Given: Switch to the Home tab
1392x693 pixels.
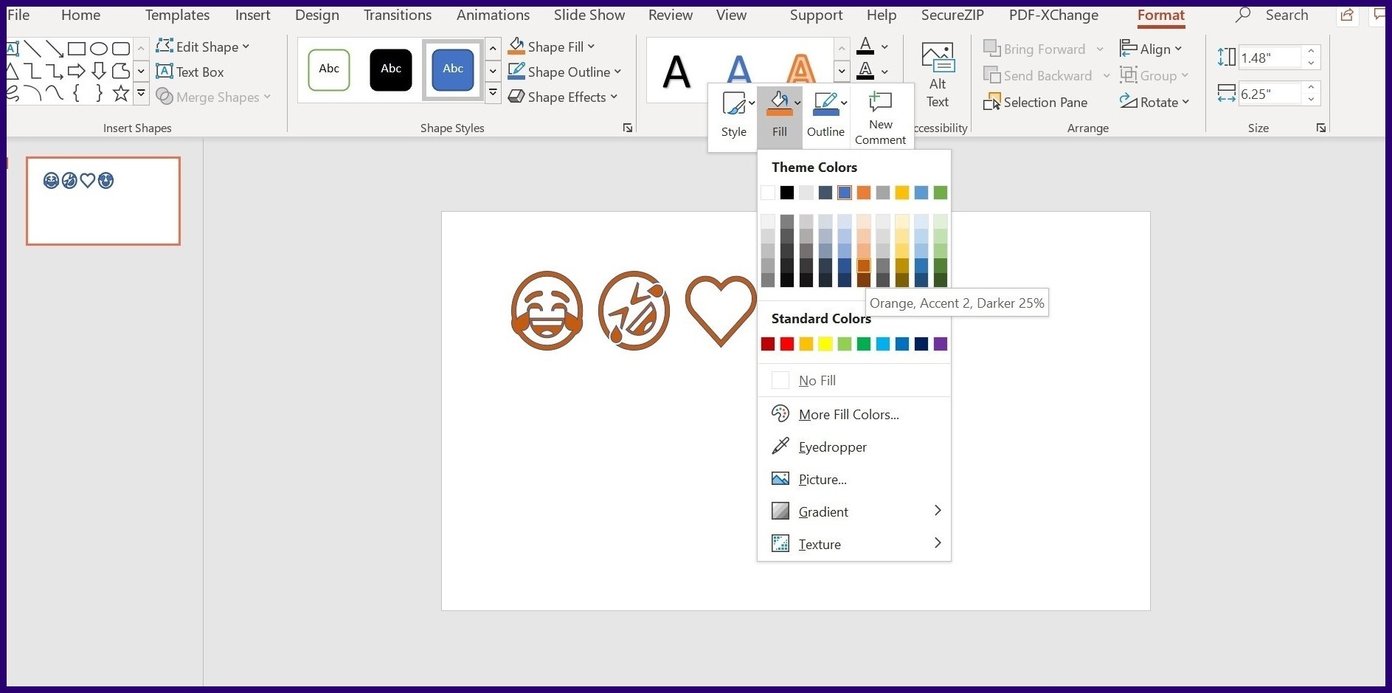Looking at the screenshot, I should (80, 15).
